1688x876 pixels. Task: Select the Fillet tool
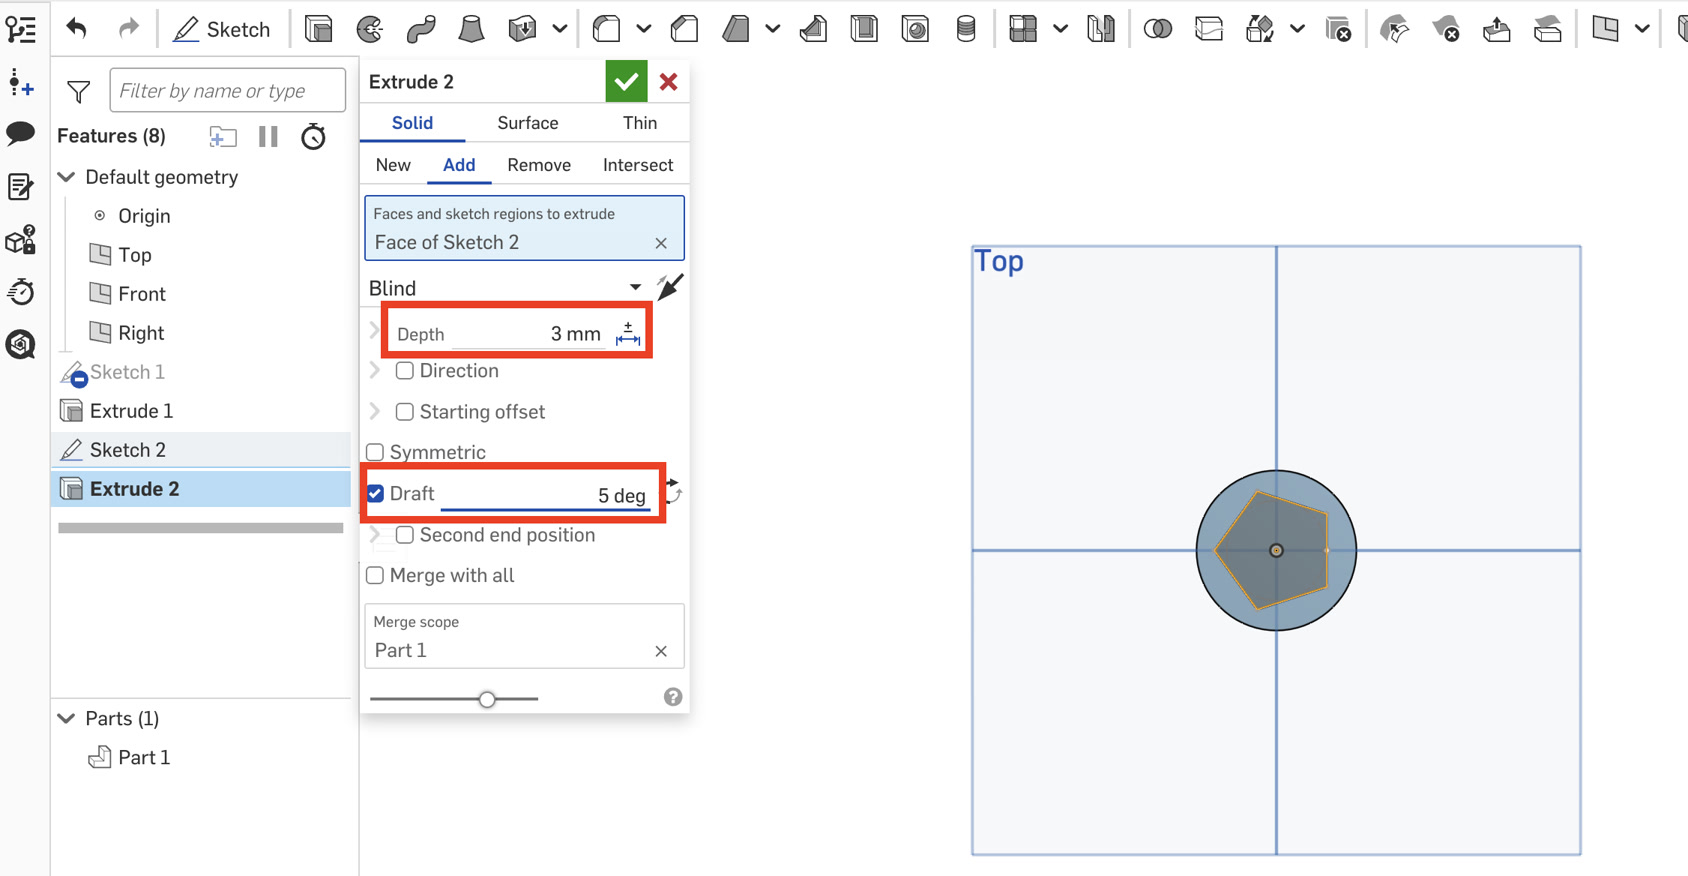606,29
